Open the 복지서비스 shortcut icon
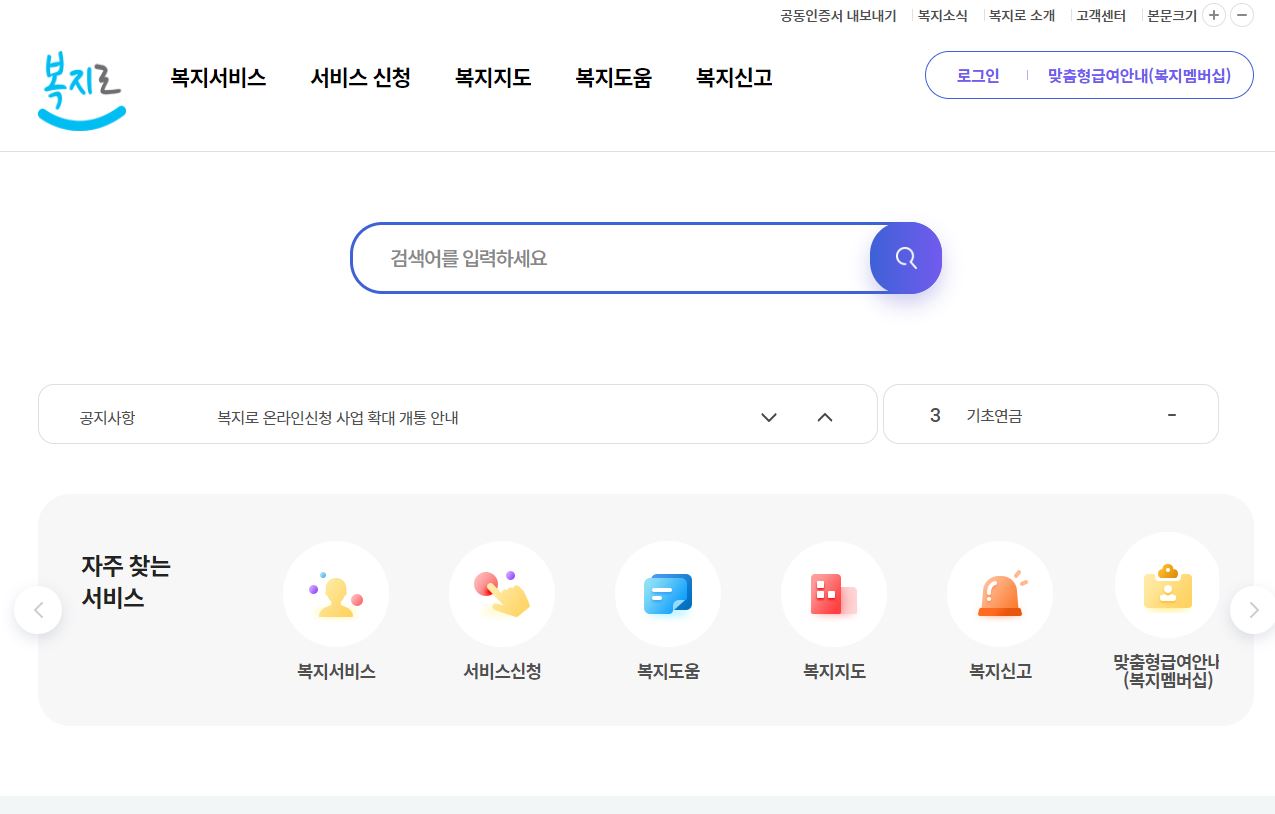The width and height of the screenshot is (1275, 814). (336, 594)
